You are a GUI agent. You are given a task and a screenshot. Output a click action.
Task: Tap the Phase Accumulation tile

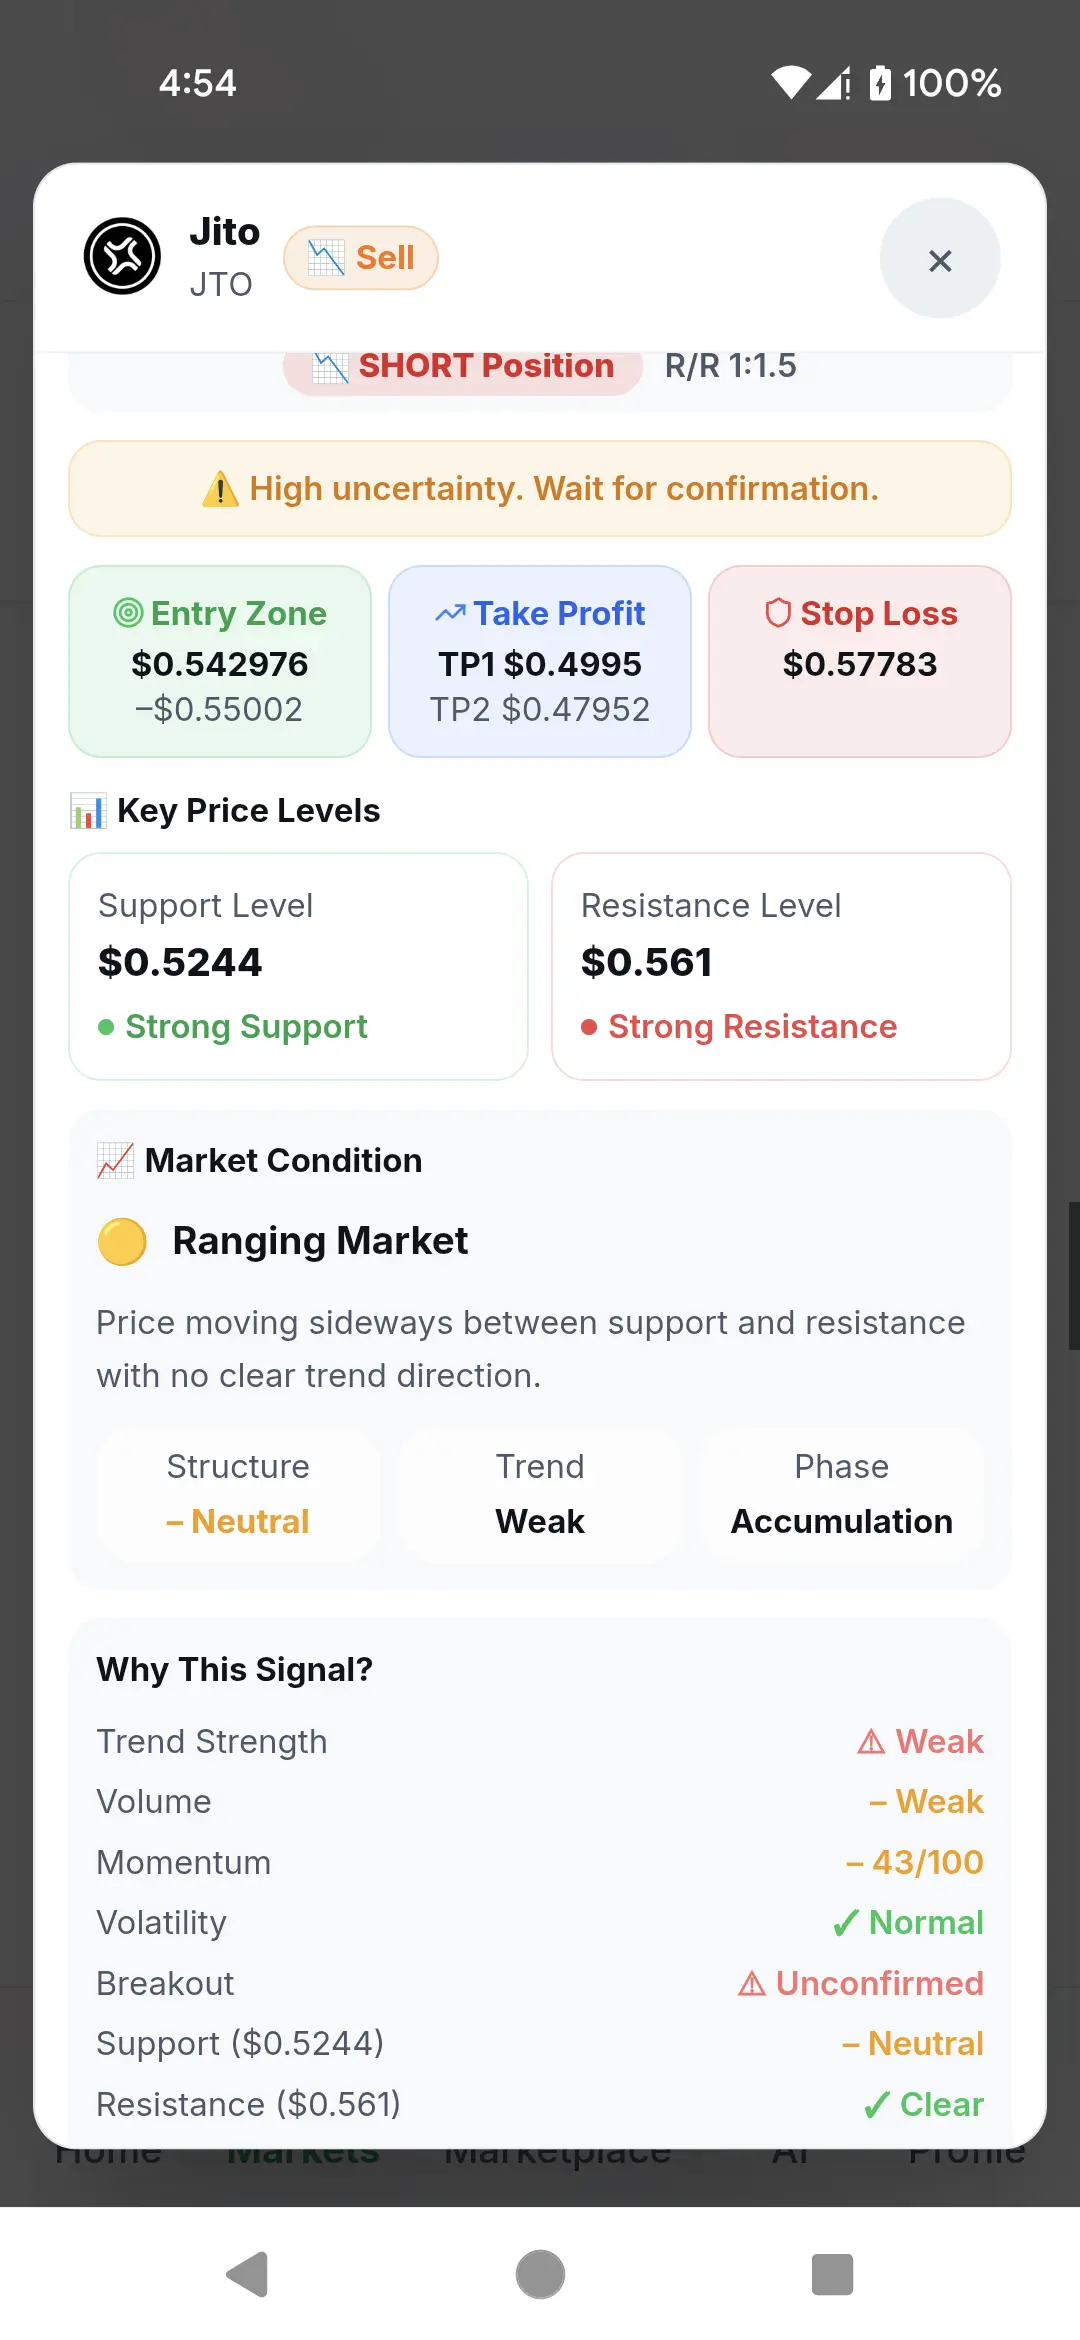coord(842,1495)
